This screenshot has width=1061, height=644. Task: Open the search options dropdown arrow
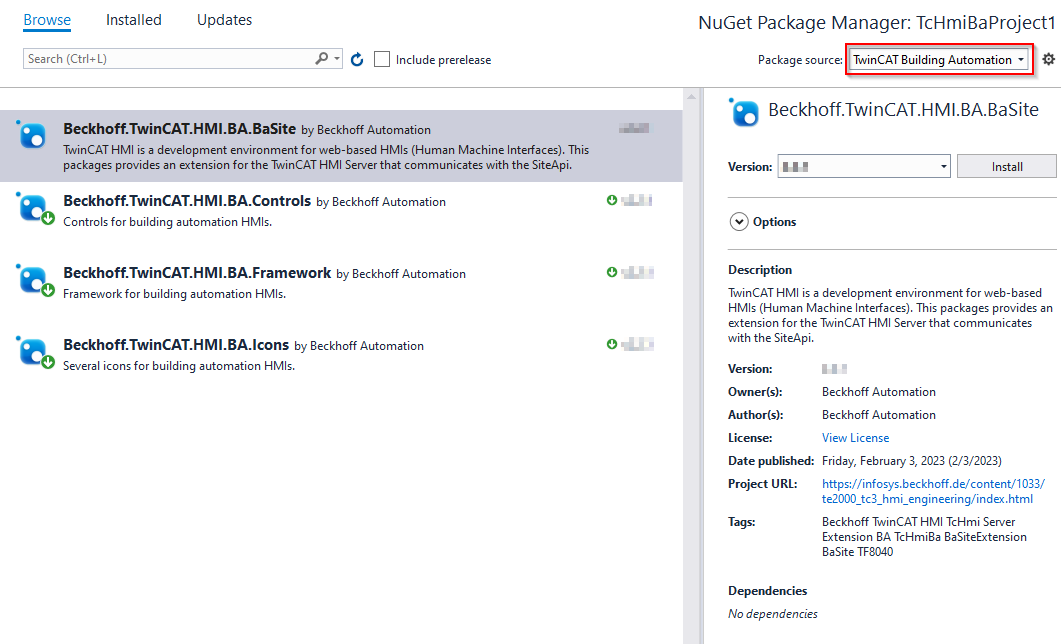point(336,59)
